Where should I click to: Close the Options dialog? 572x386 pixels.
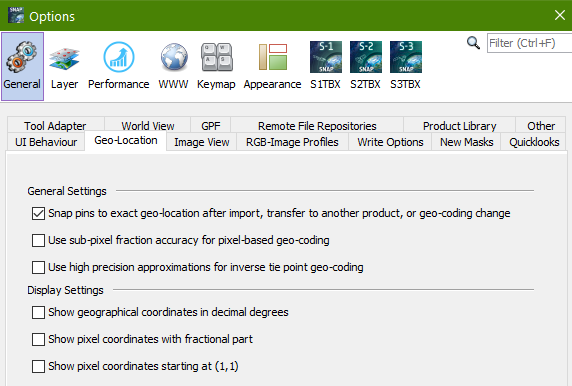(x=560, y=15)
